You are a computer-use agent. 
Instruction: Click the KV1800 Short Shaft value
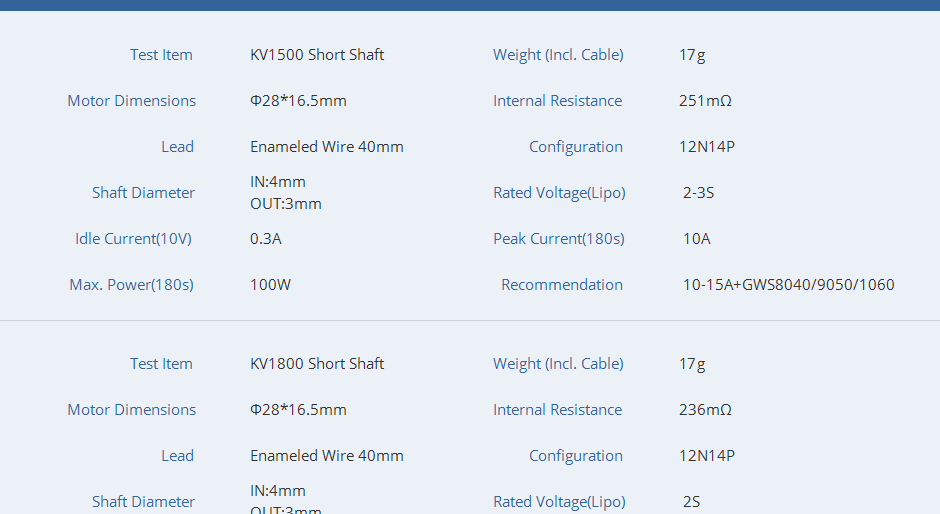(317, 364)
